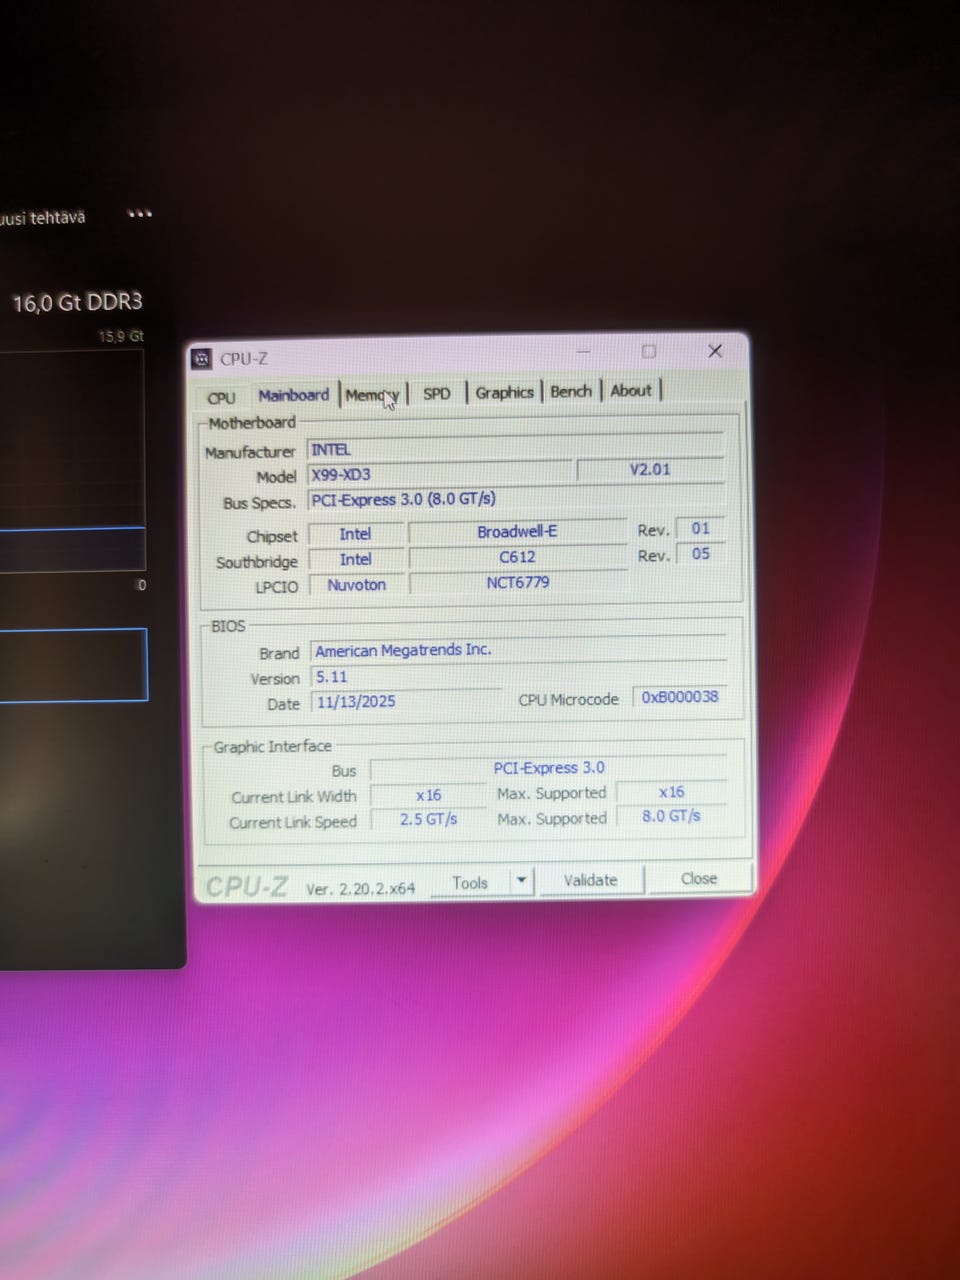Minimize the CPU-Z window

pyautogui.click(x=583, y=352)
